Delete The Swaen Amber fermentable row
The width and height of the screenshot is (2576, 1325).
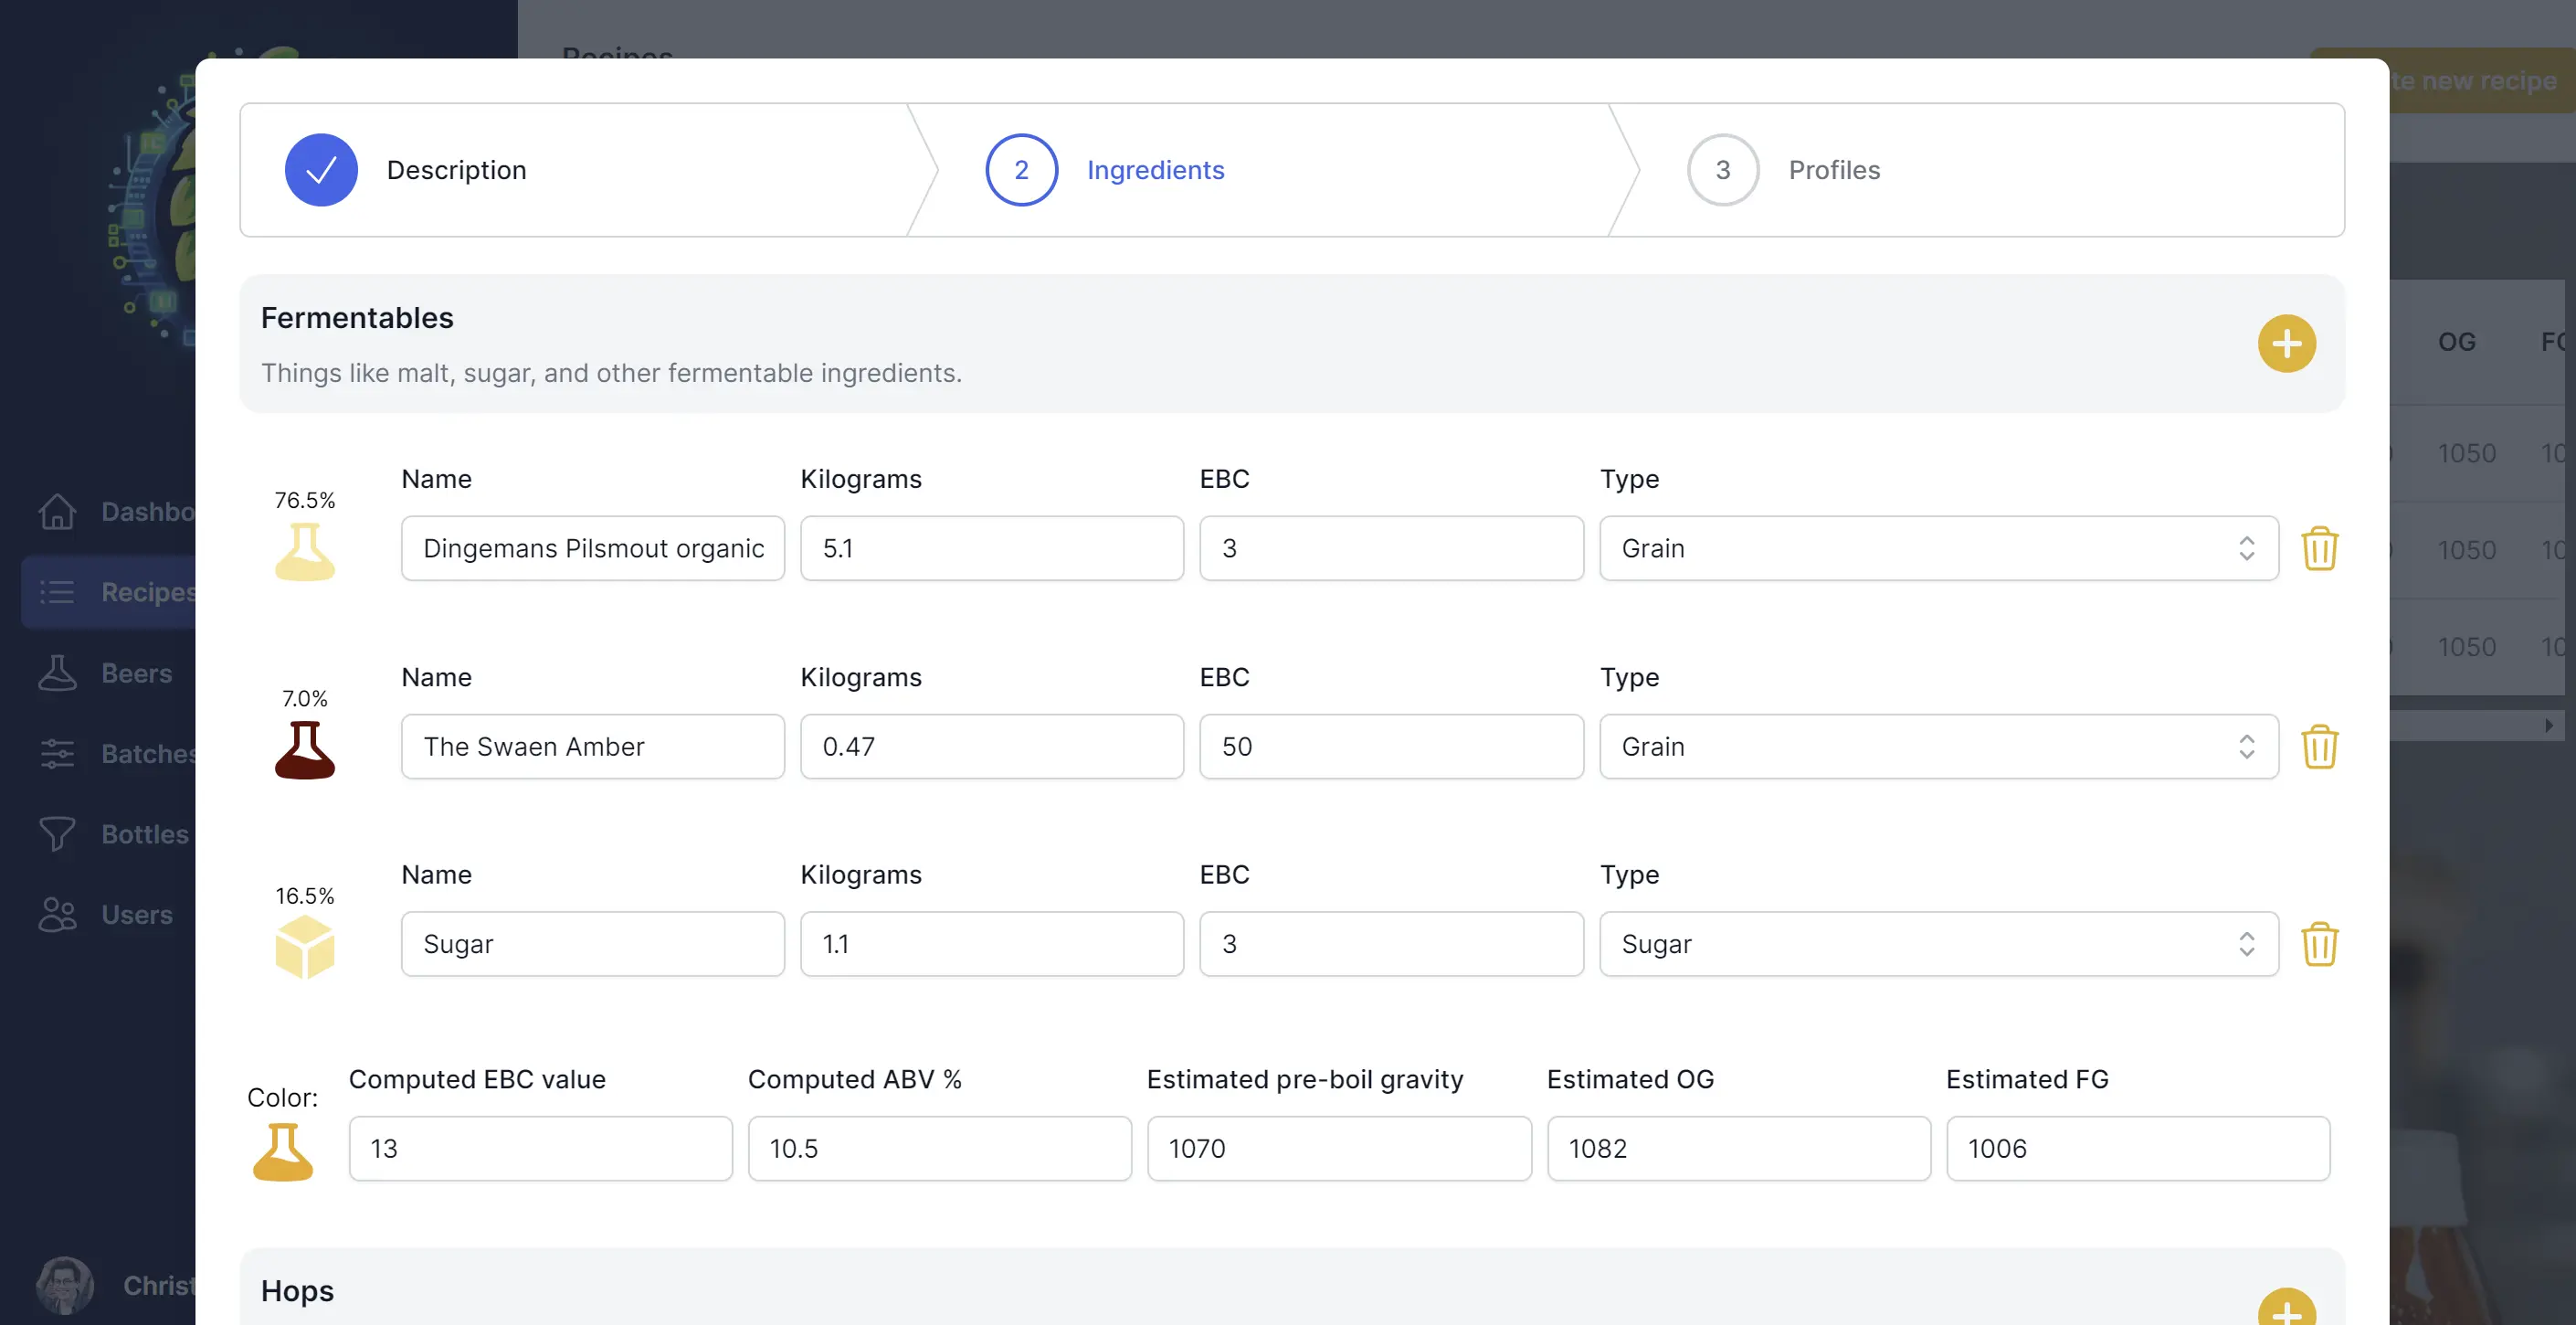(x=2319, y=746)
